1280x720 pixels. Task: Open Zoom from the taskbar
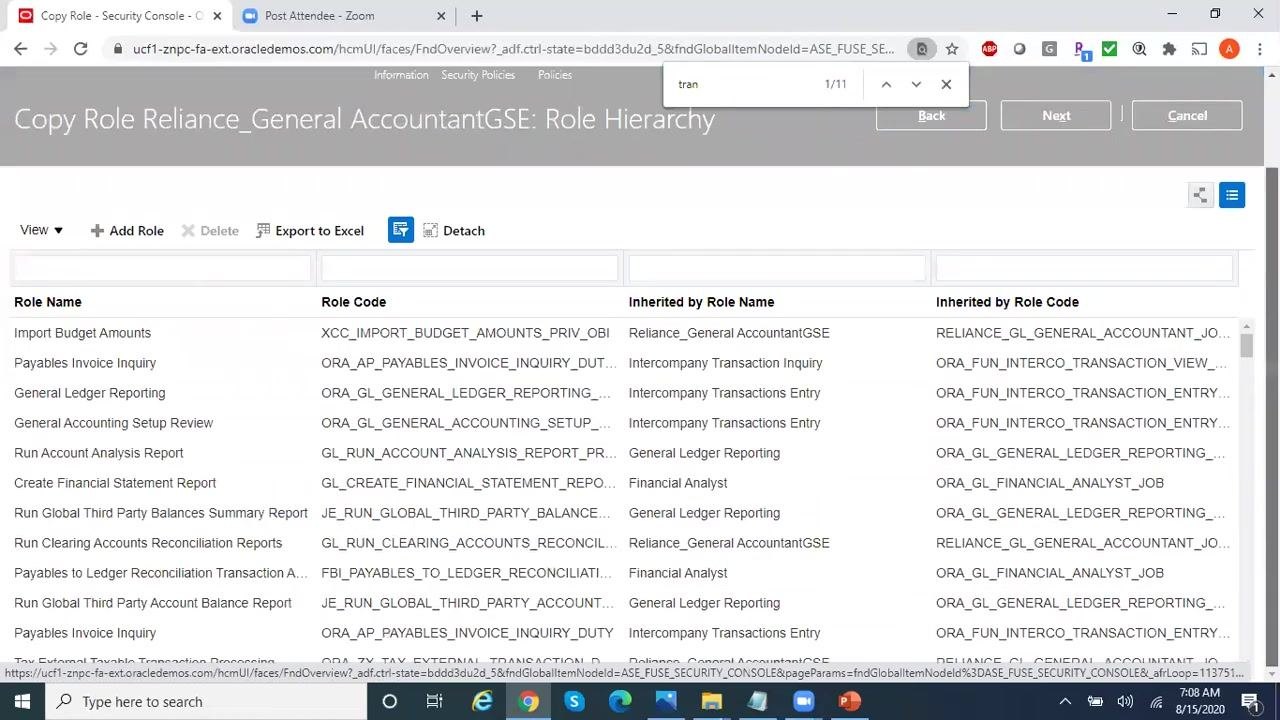pyautogui.click(x=804, y=701)
